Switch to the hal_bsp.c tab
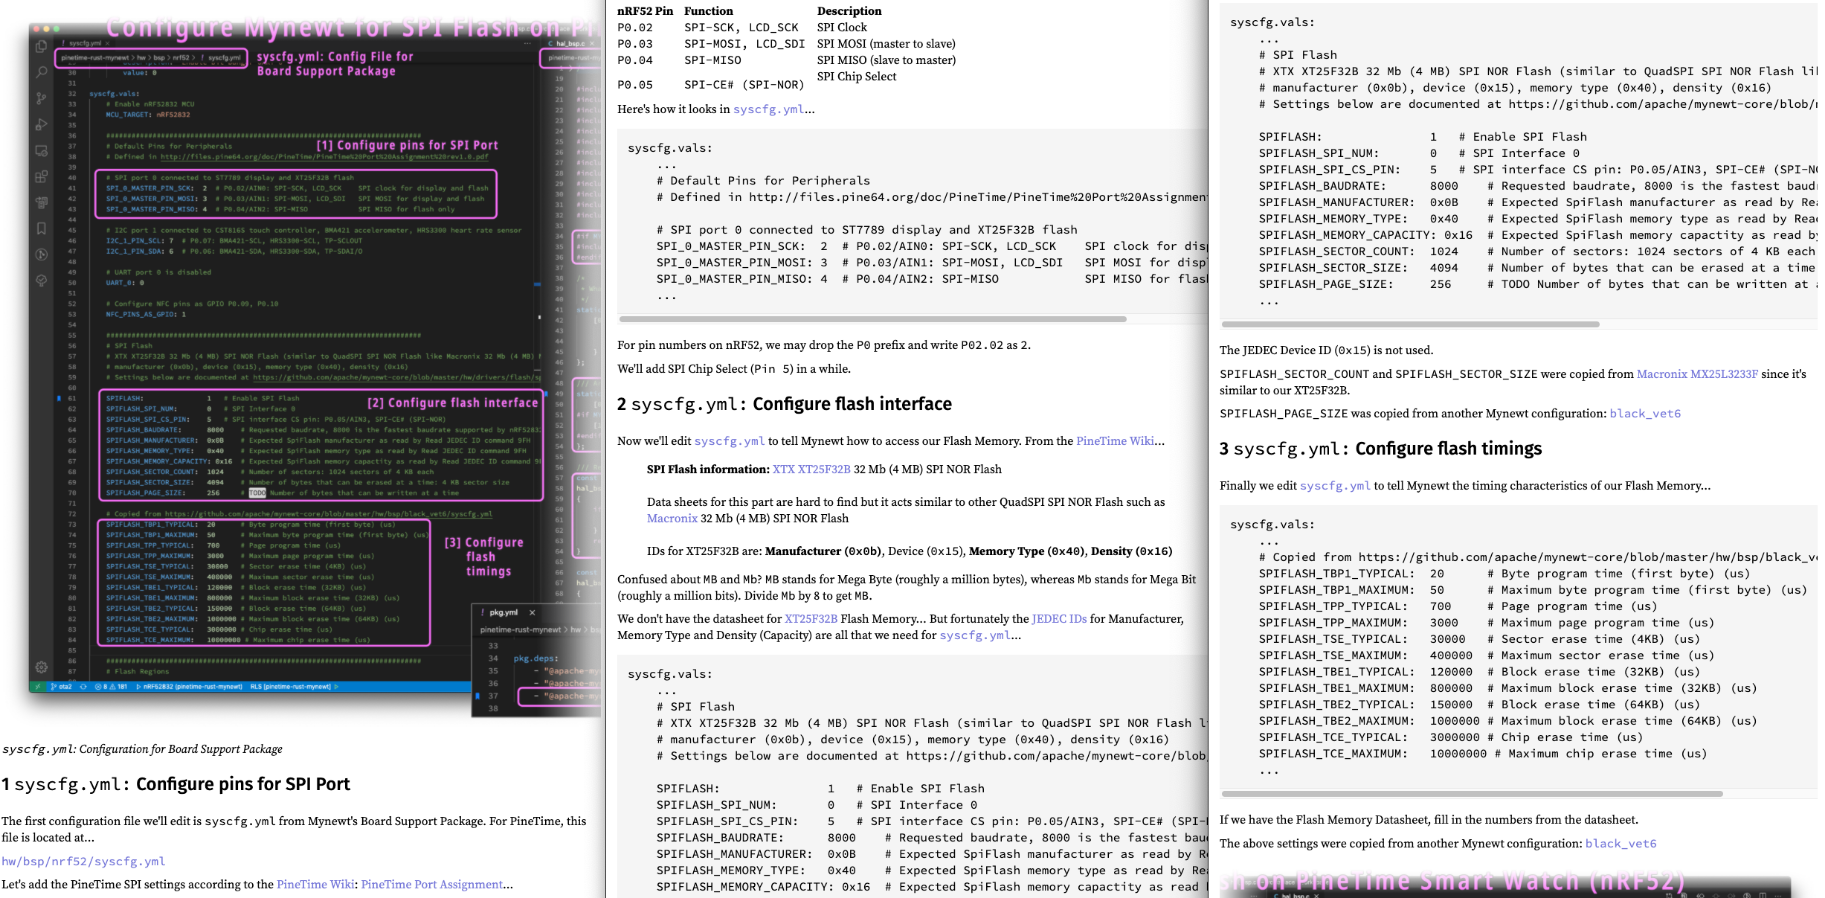Screen dimensions: 1825x898 pos(570,43)
